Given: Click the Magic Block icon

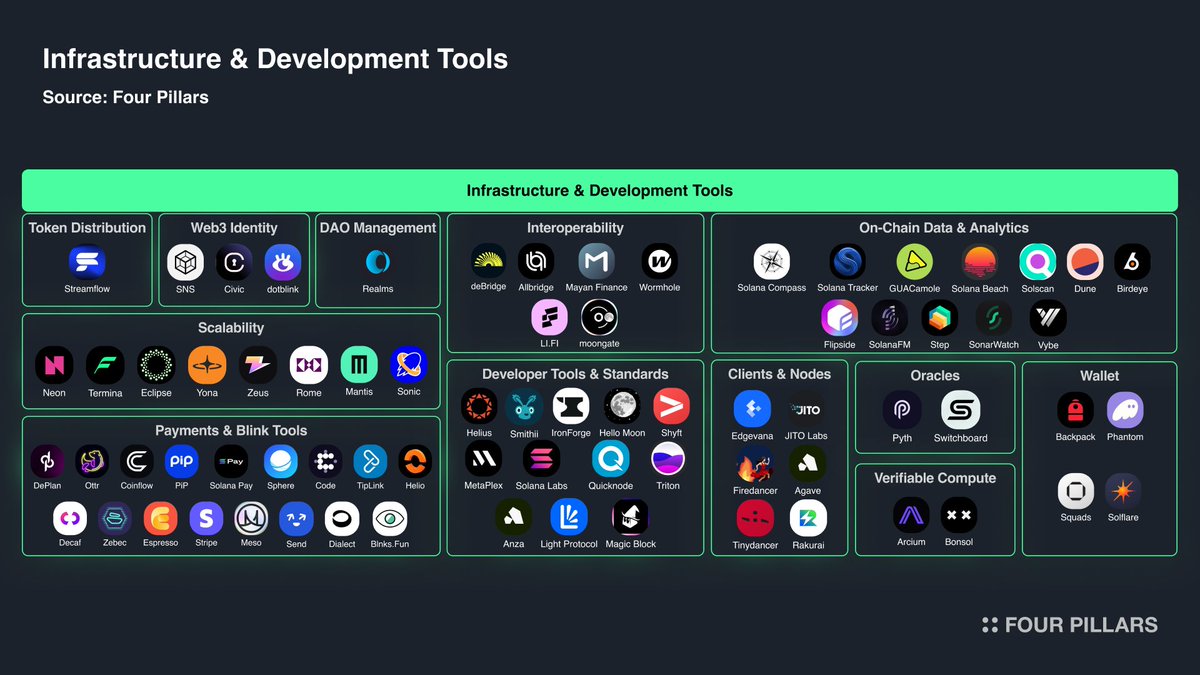Looking at the screenshot, I should 631,518.
